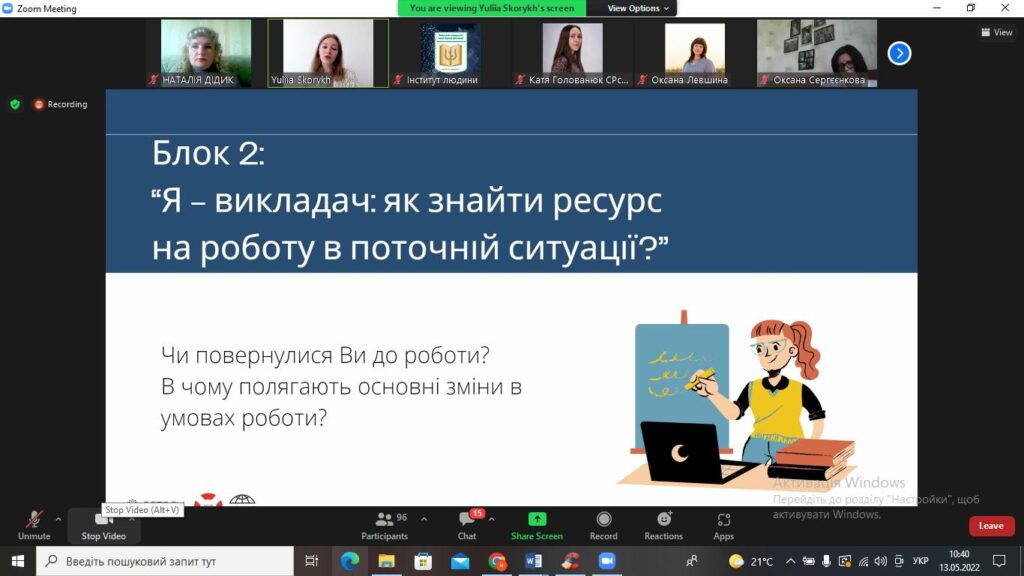Change layout with the View button

click(996, 32)
